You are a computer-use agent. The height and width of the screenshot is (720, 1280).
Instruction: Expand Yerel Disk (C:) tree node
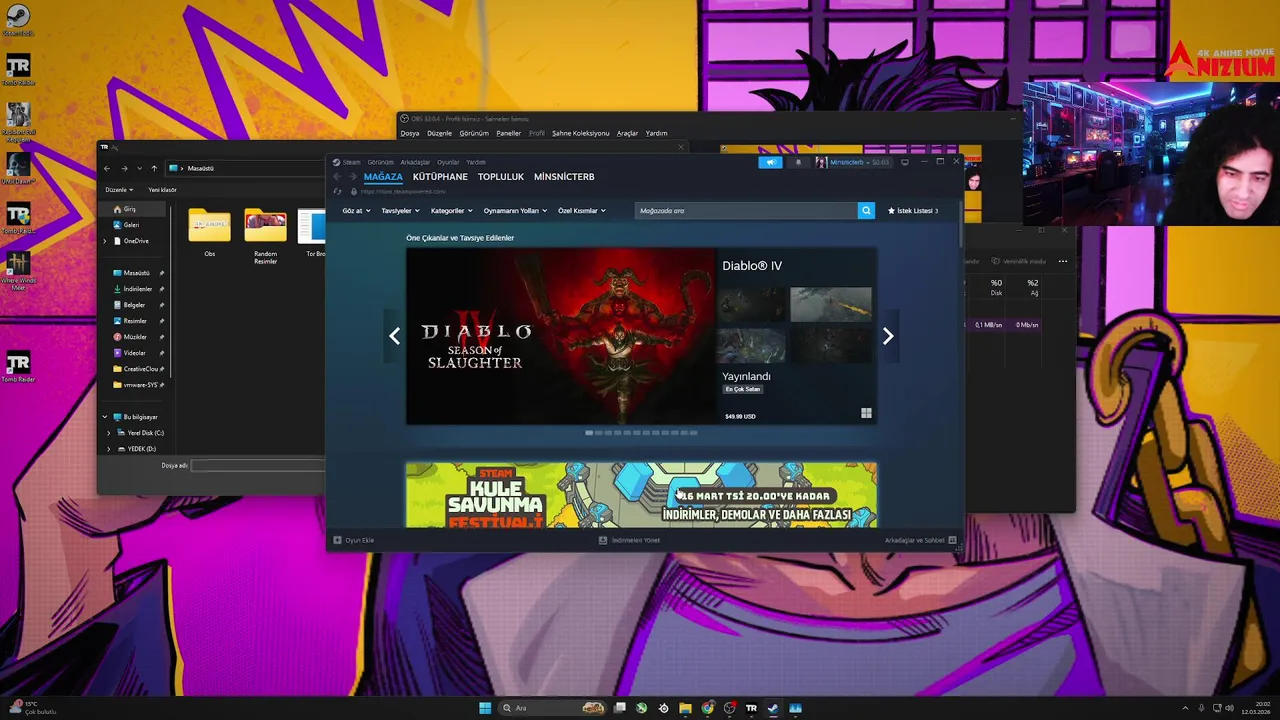[x=109, y=433]
